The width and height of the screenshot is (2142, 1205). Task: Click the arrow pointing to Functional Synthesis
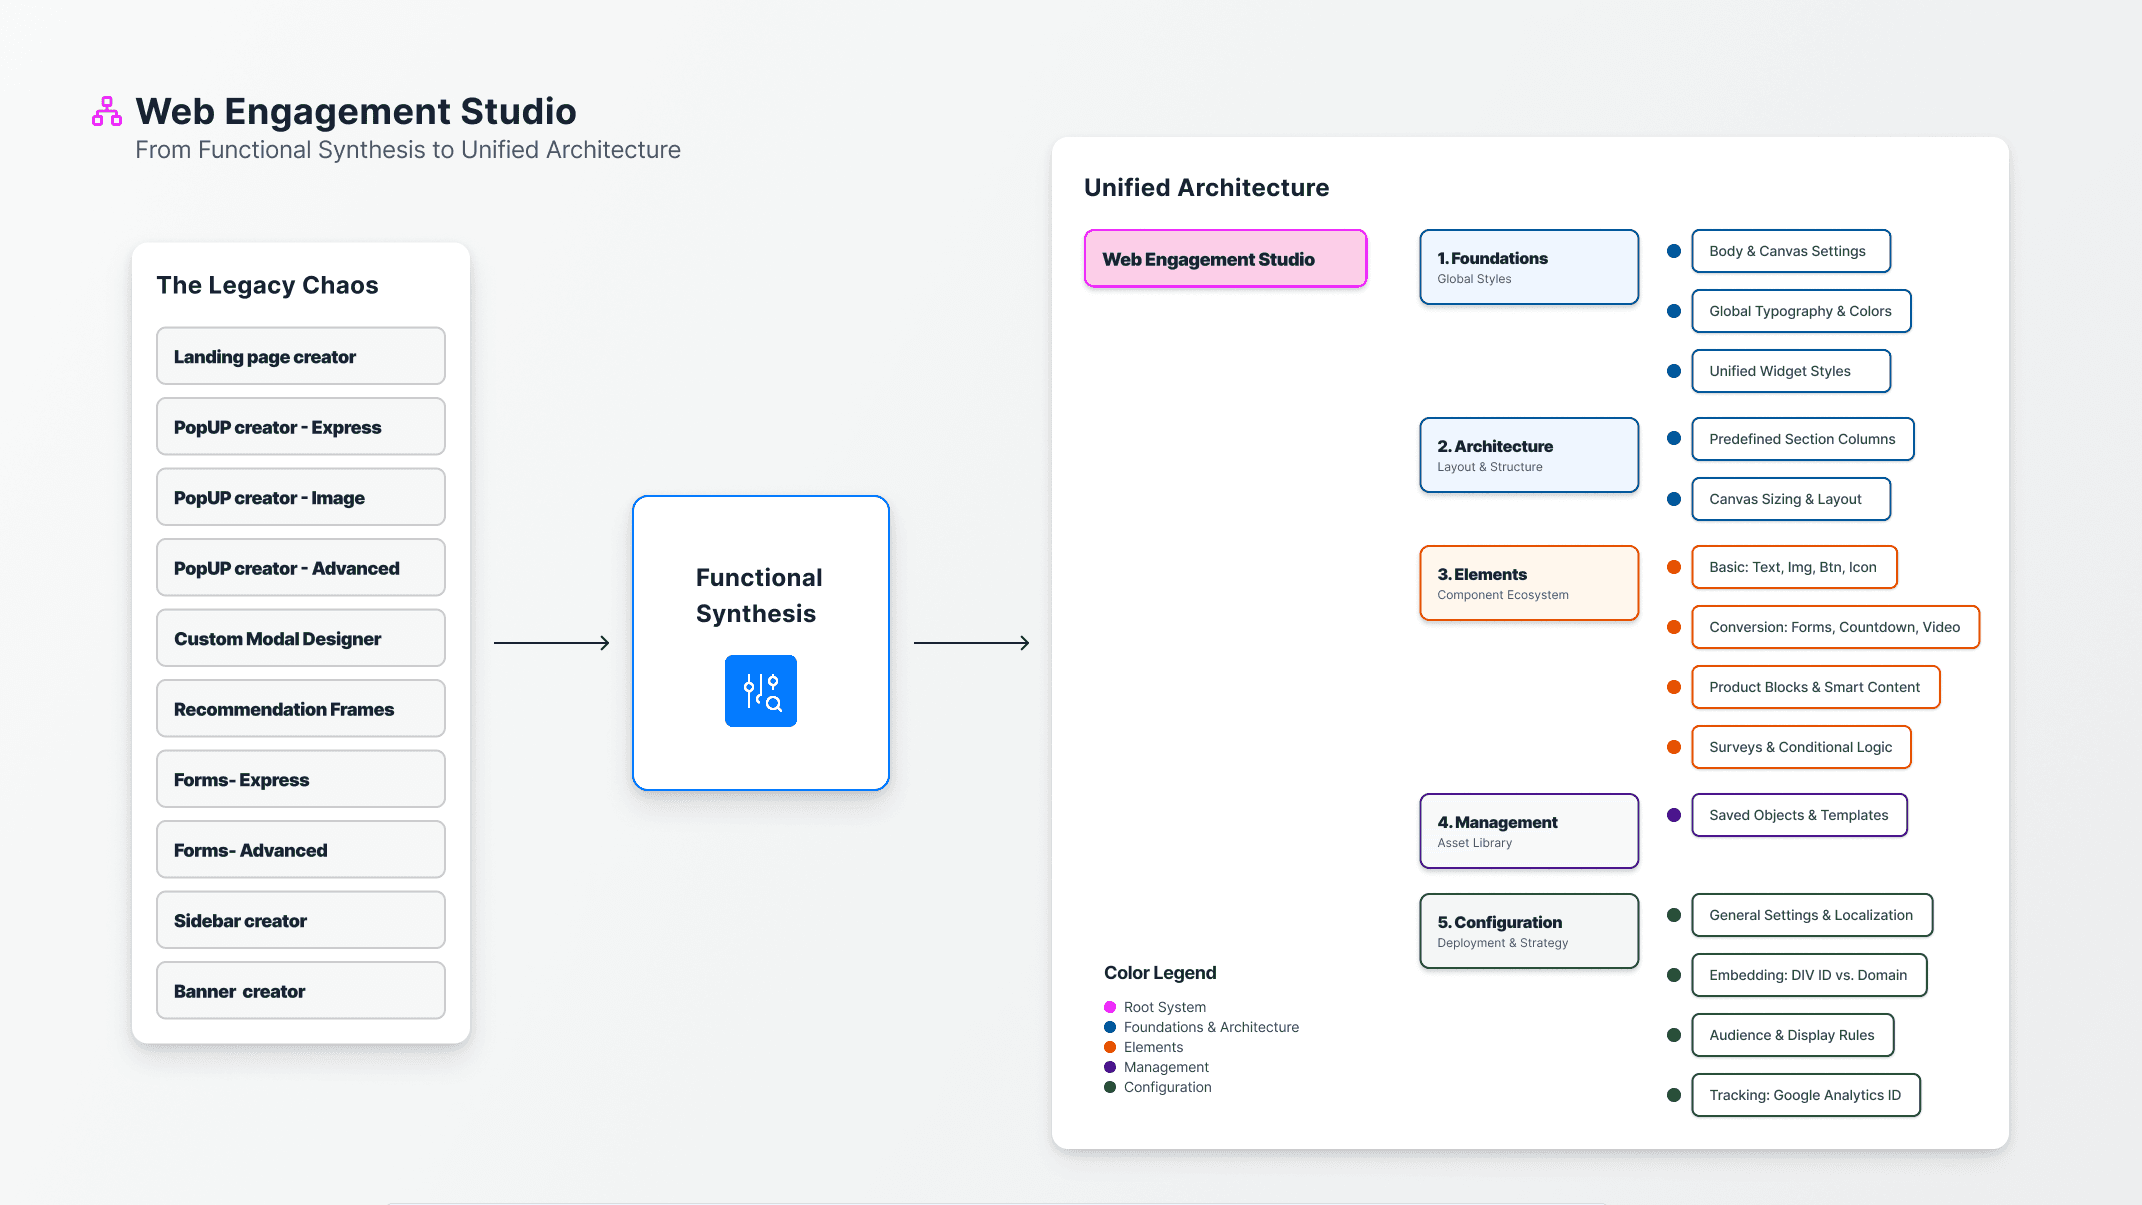pos(552,643)
